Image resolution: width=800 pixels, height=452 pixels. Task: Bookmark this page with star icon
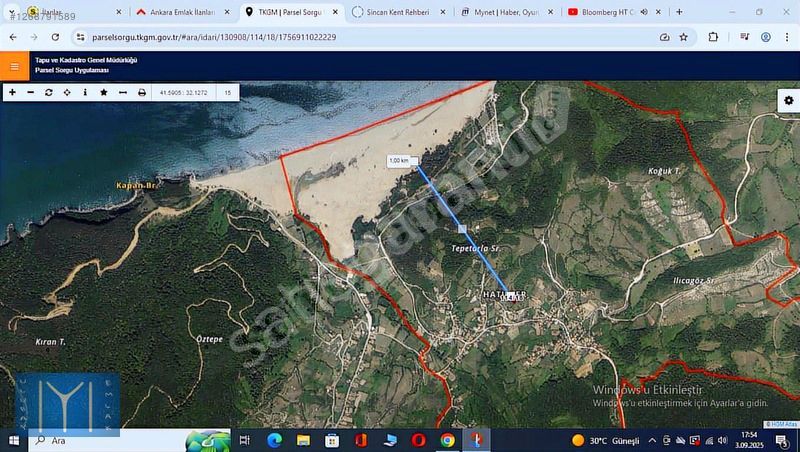(684, 37)
